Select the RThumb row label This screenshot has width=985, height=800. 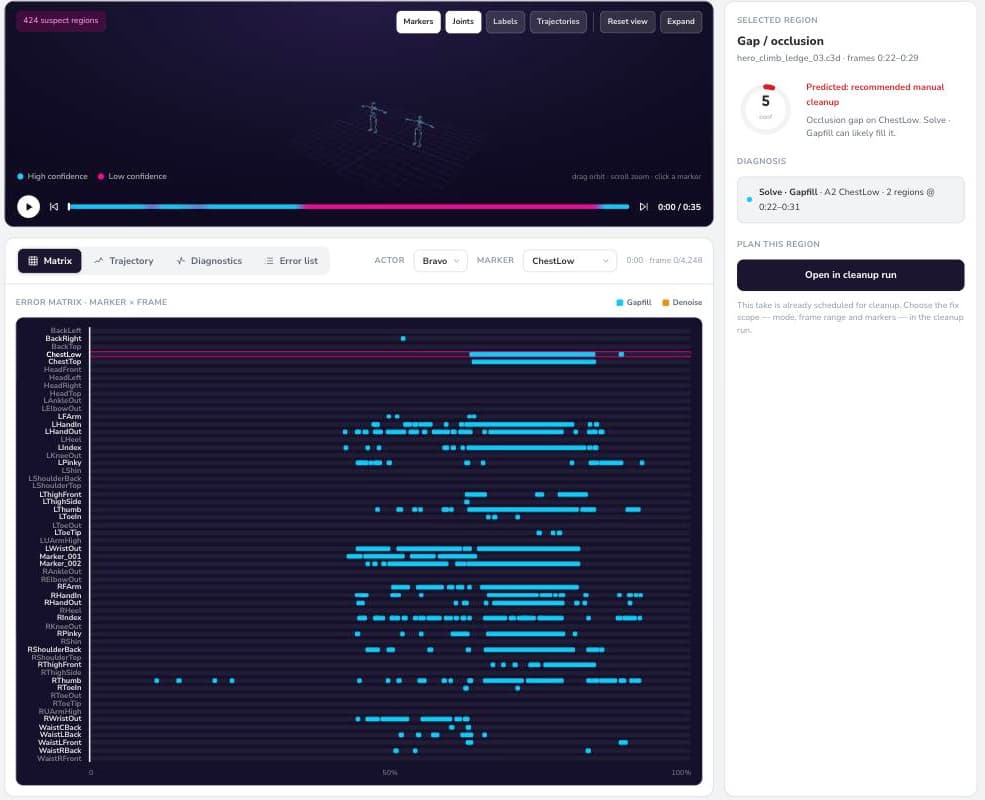[x=67, y=681]
